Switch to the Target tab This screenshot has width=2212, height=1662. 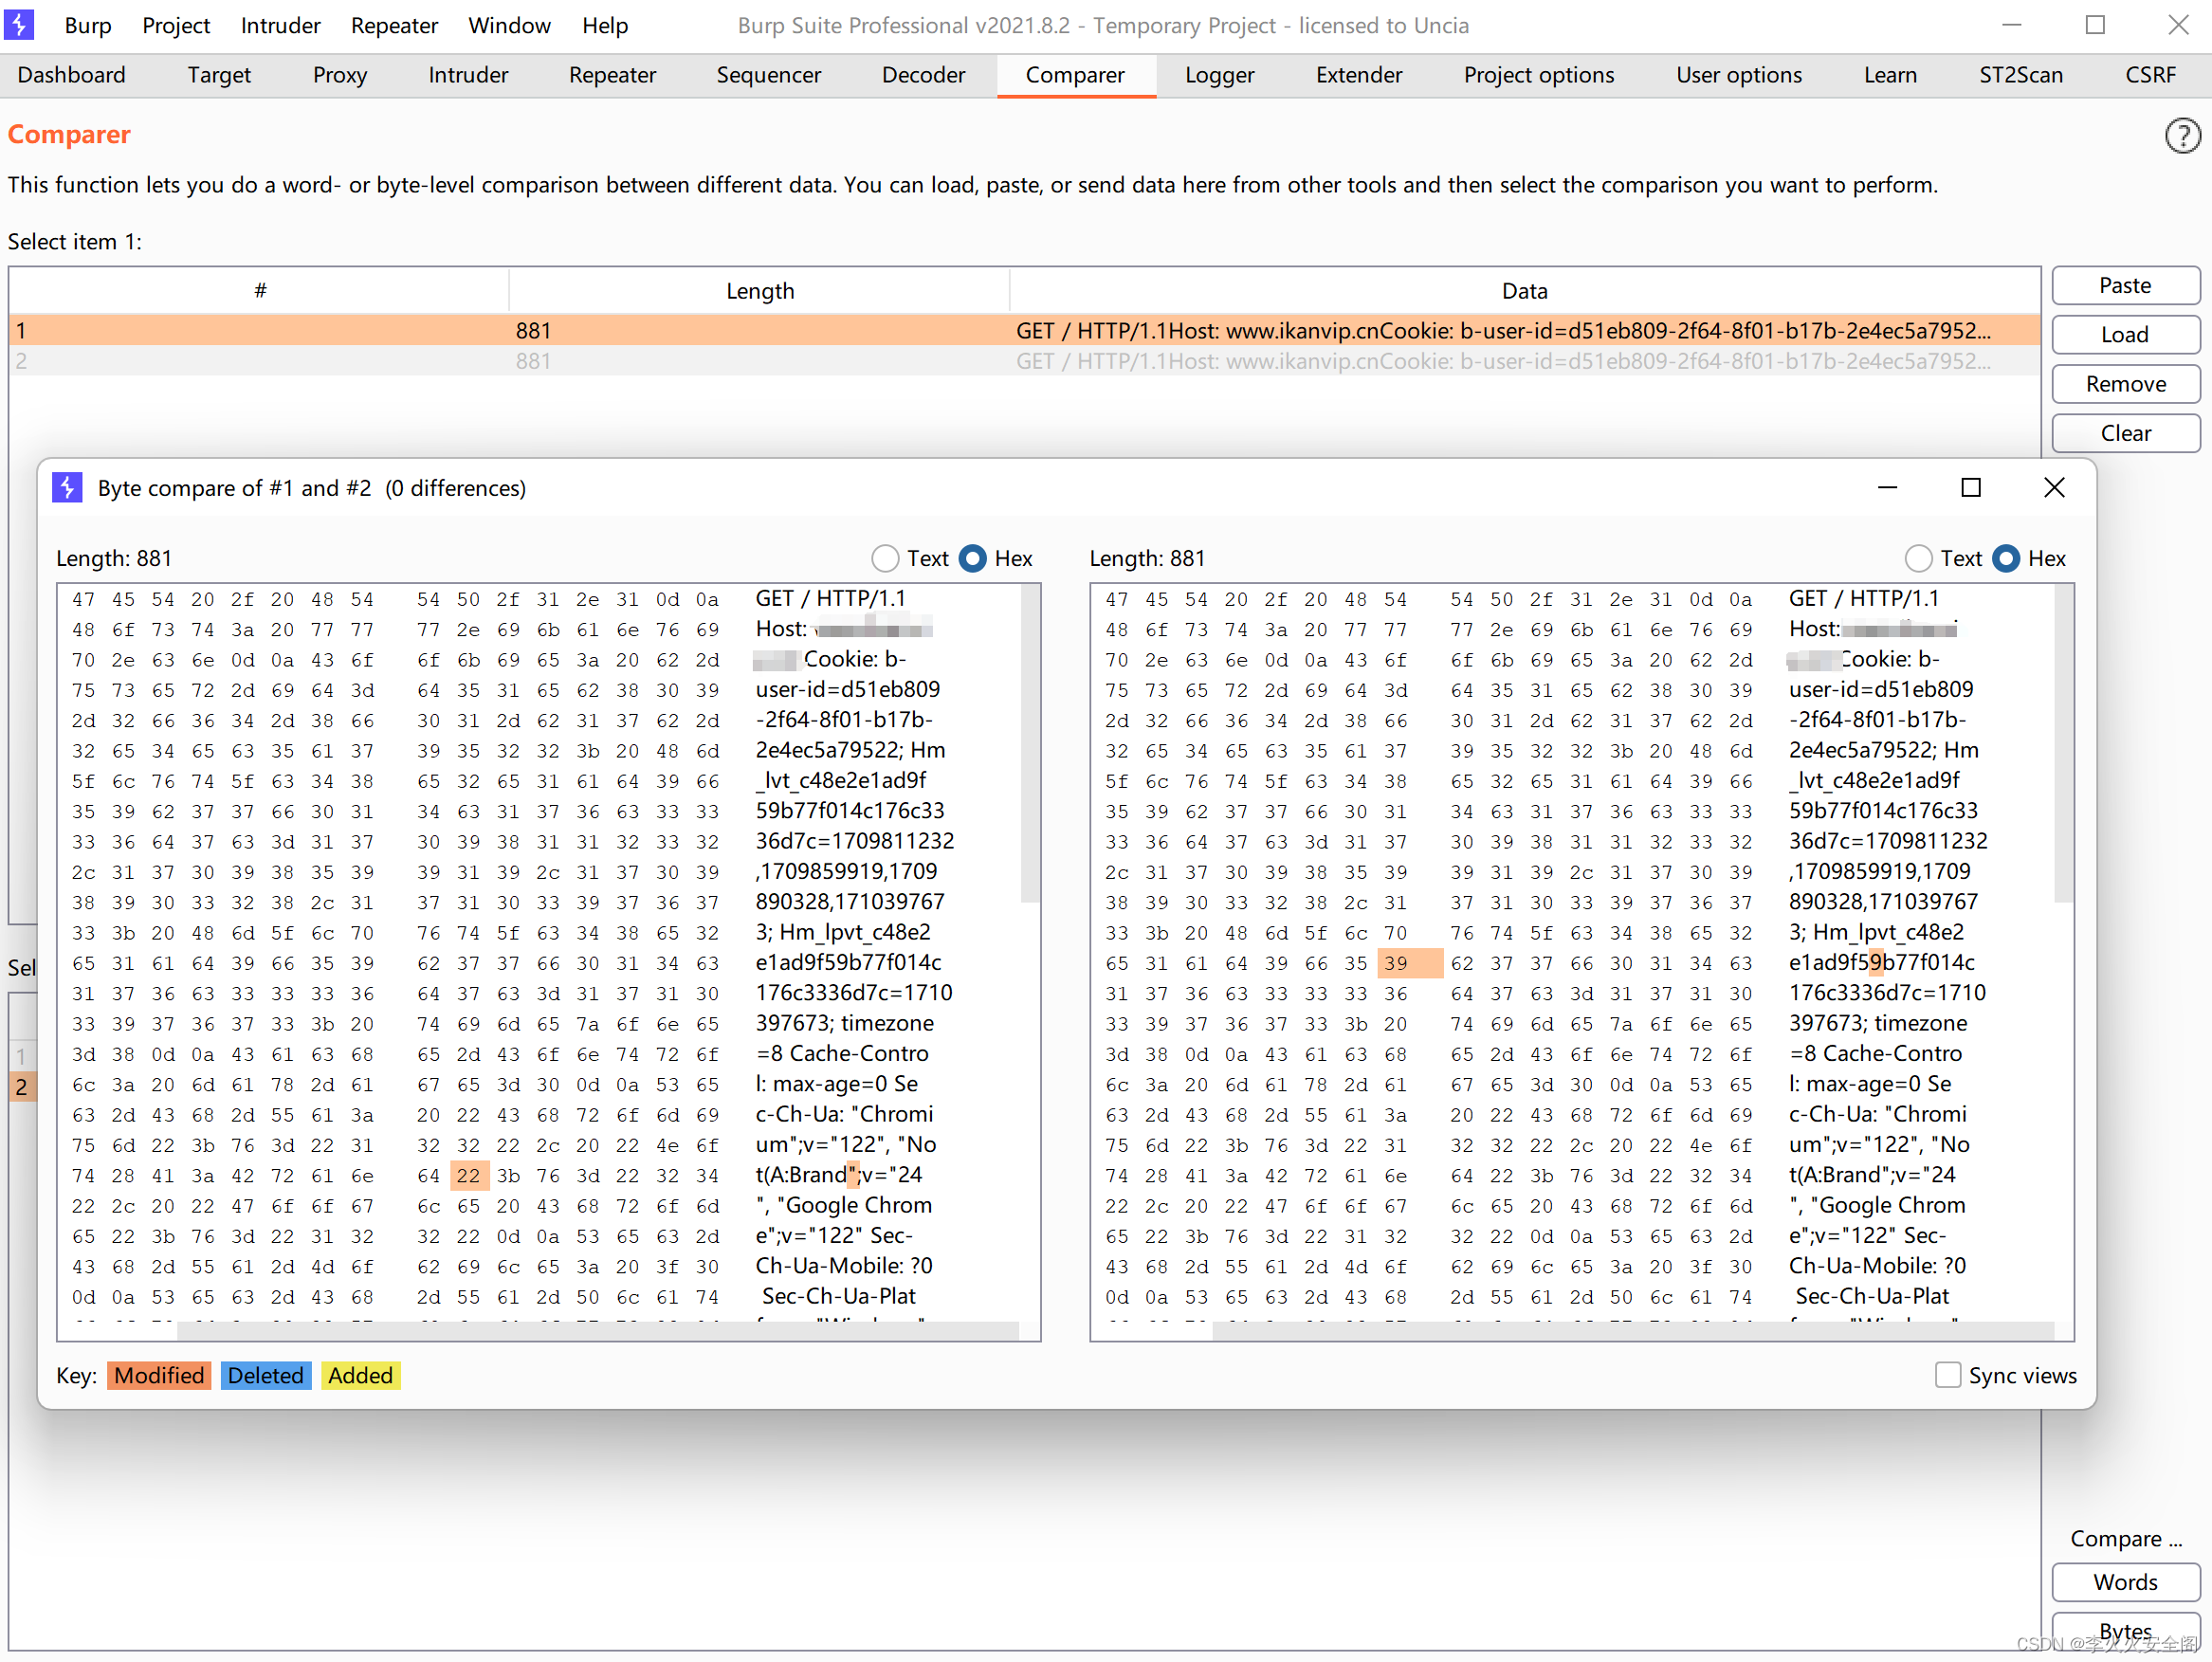219,75
